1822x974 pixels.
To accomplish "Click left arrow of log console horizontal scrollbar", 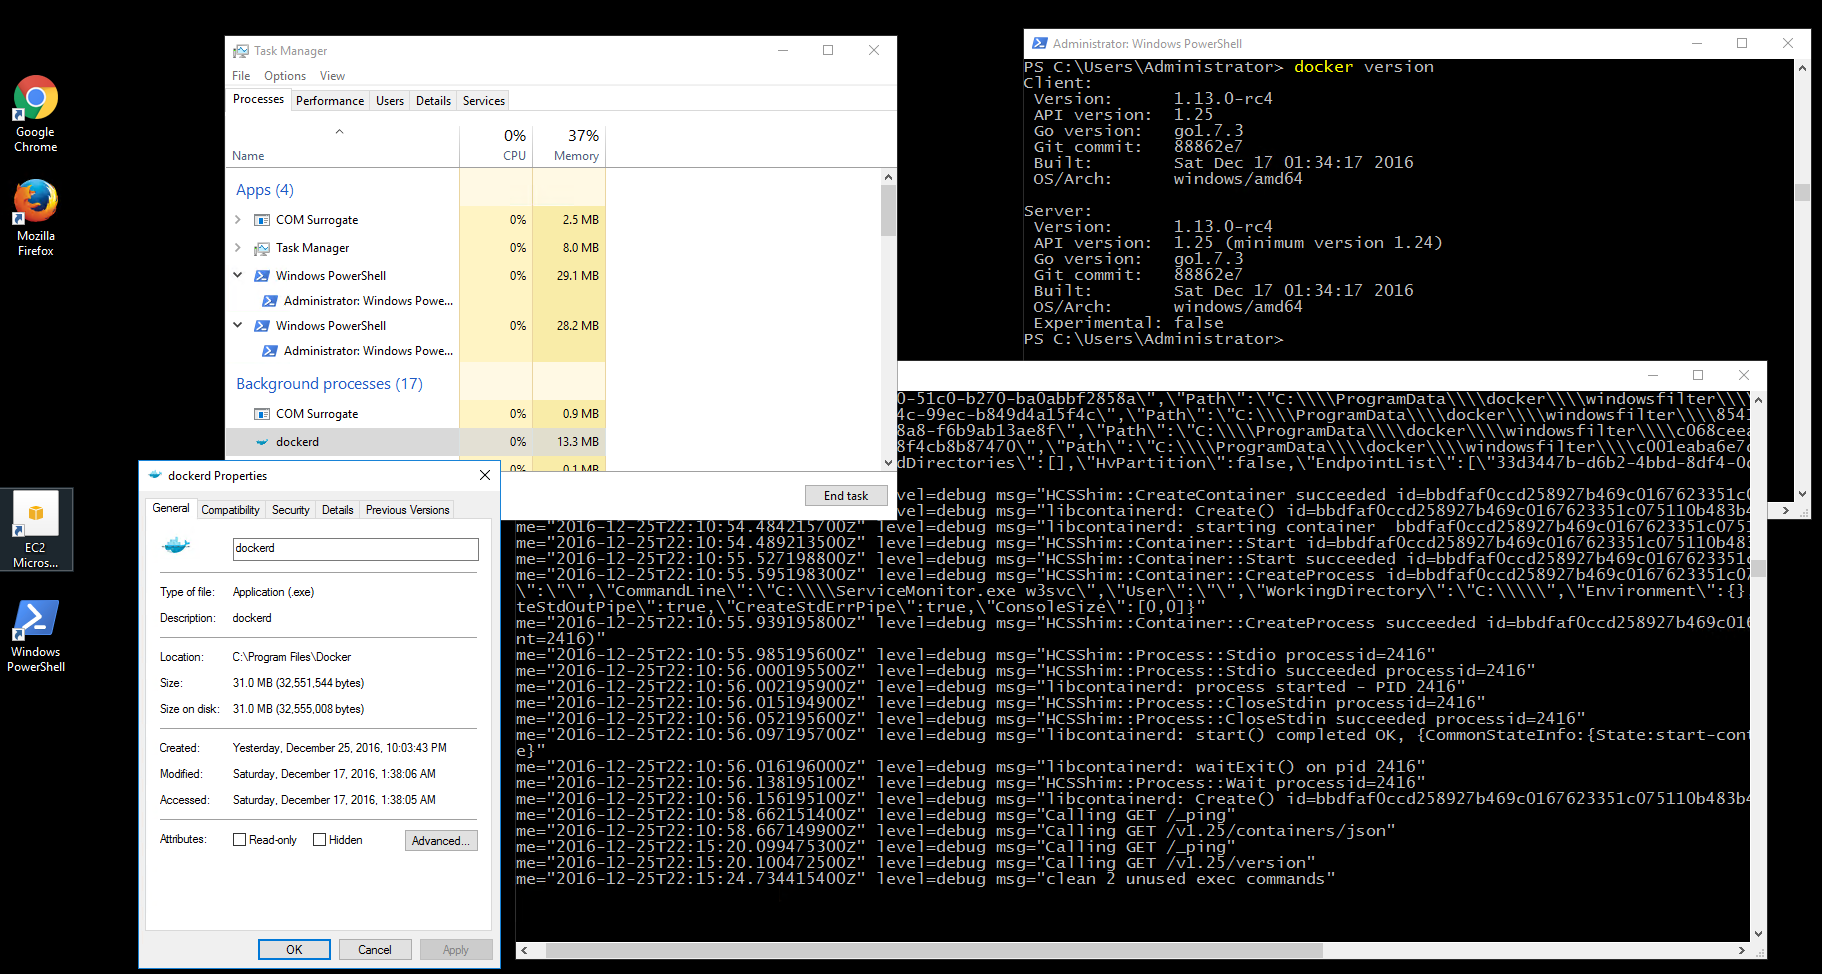I will (524, 951).
